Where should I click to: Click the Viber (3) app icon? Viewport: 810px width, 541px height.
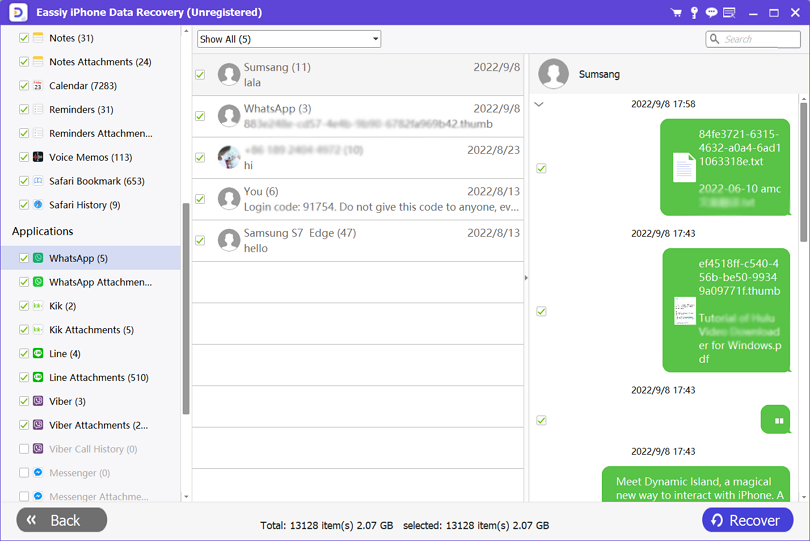(x=38, y=400)
